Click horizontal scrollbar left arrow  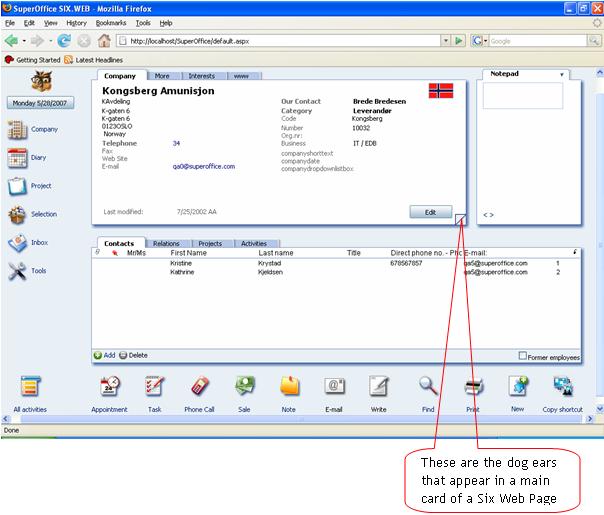(x=5, y=418)
